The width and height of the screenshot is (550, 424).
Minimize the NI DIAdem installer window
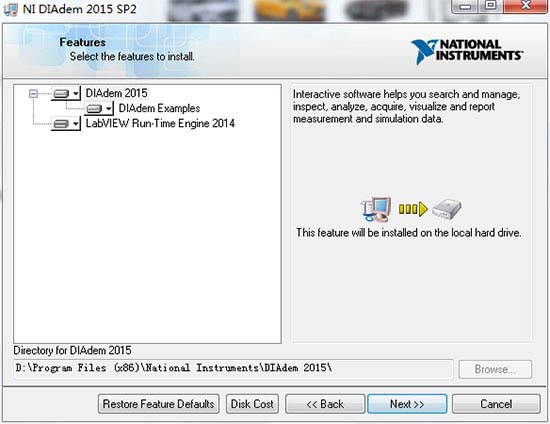465,6
